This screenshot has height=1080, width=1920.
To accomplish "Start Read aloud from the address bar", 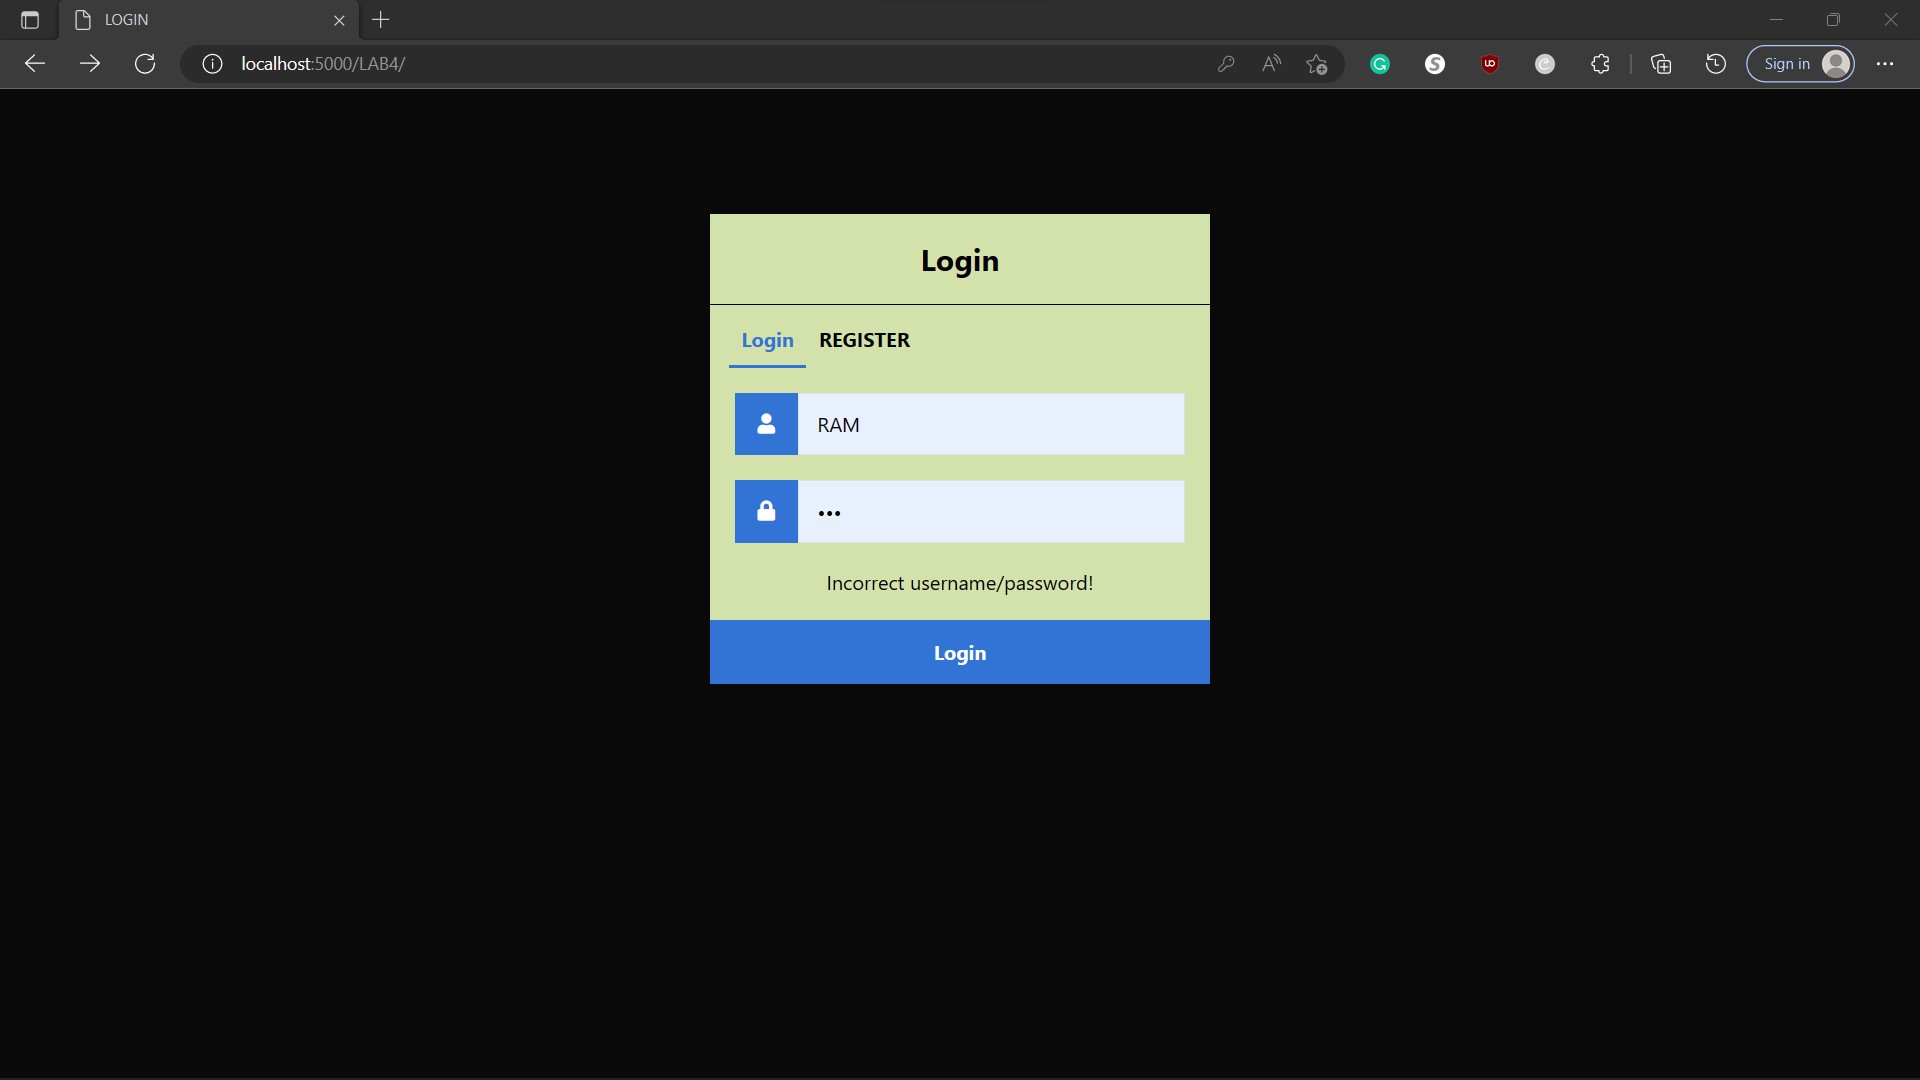I will point(1271,63).
